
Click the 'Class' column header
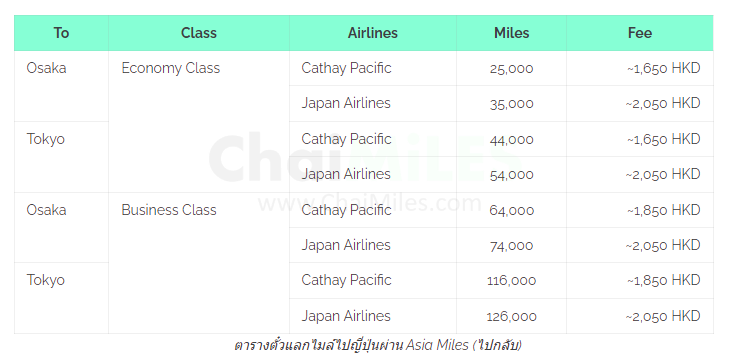pos(199,33)
